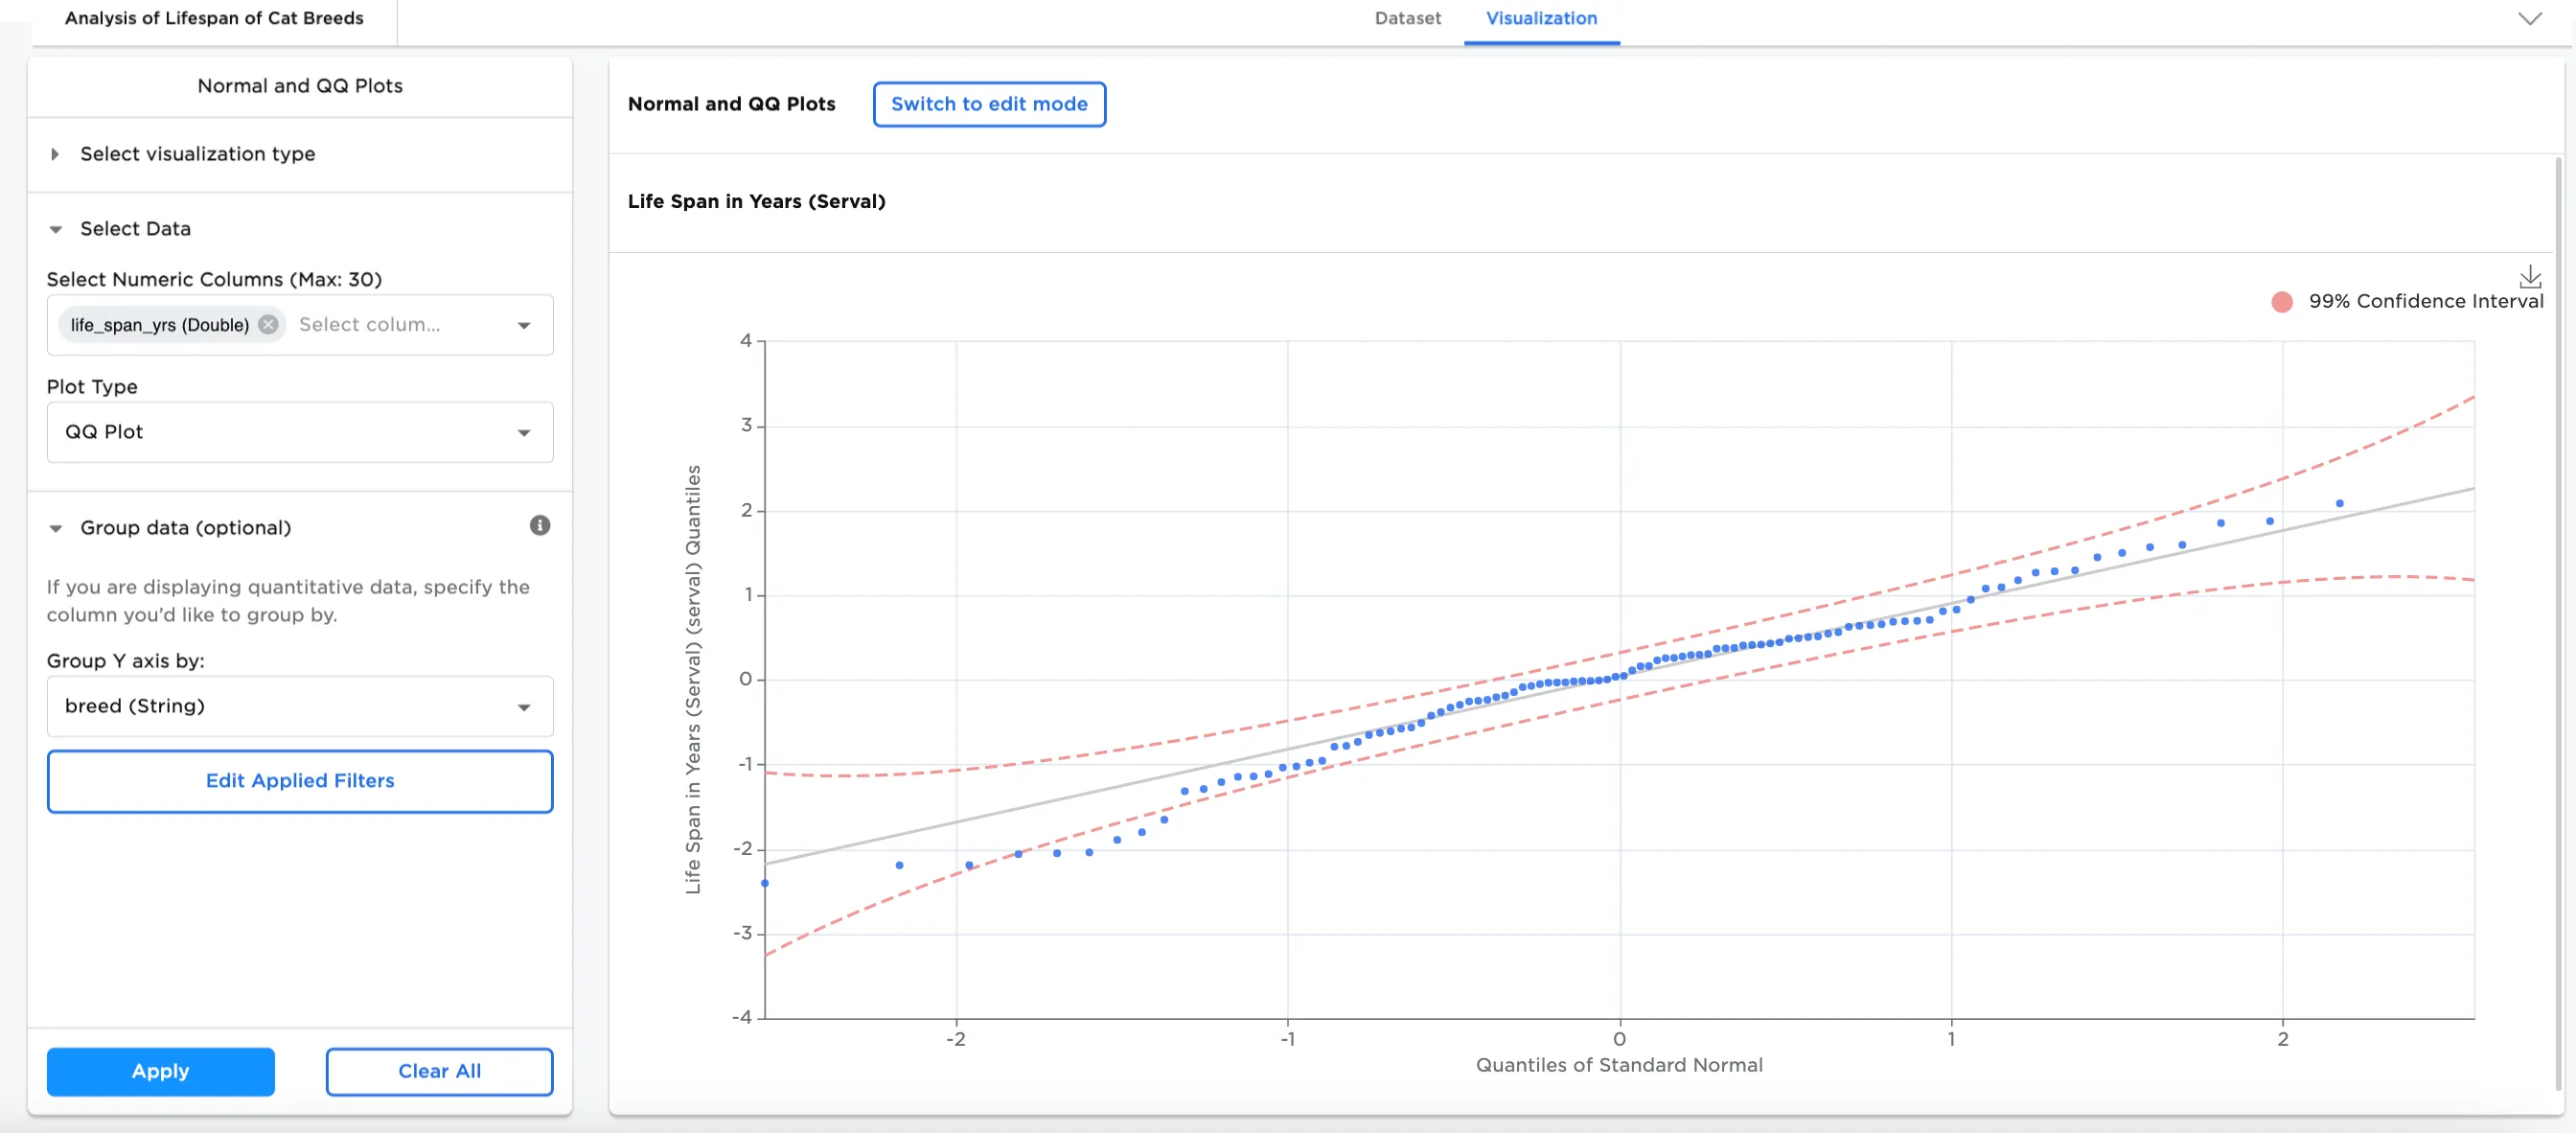The image size is (2576, 1133).
Task: Remove the life_span_yrs column chip
Action: (268, 325)
